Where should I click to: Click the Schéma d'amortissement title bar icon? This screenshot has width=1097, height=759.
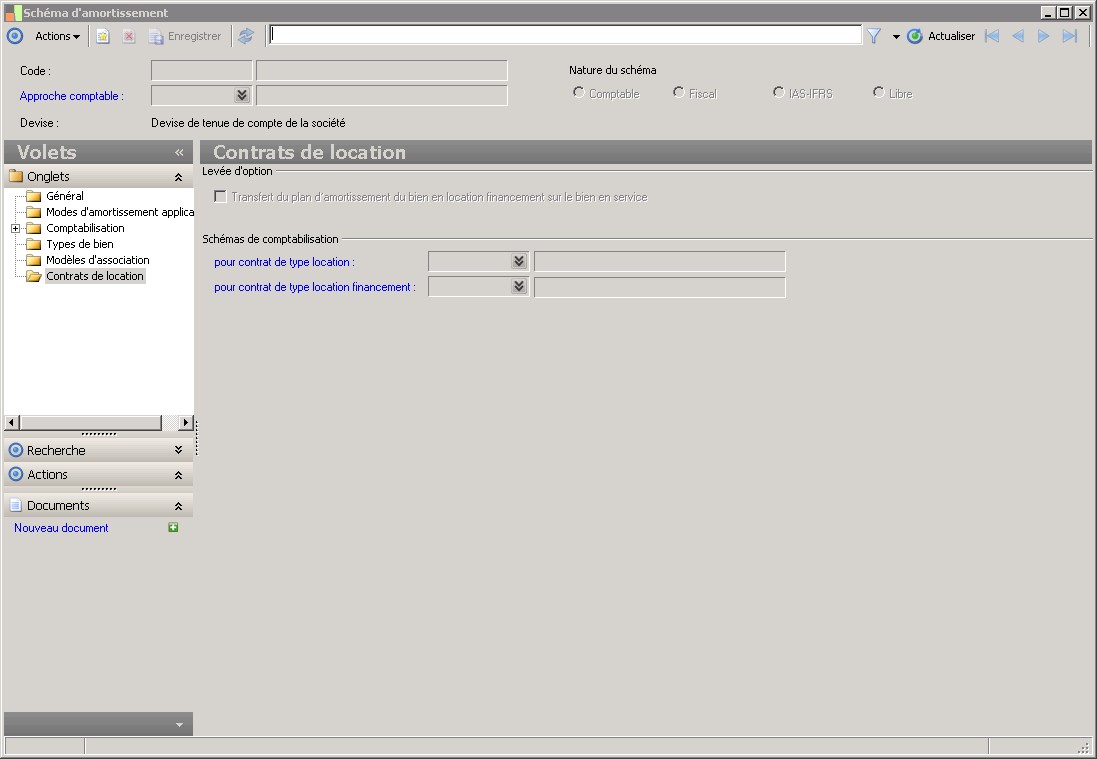point(13,13)
